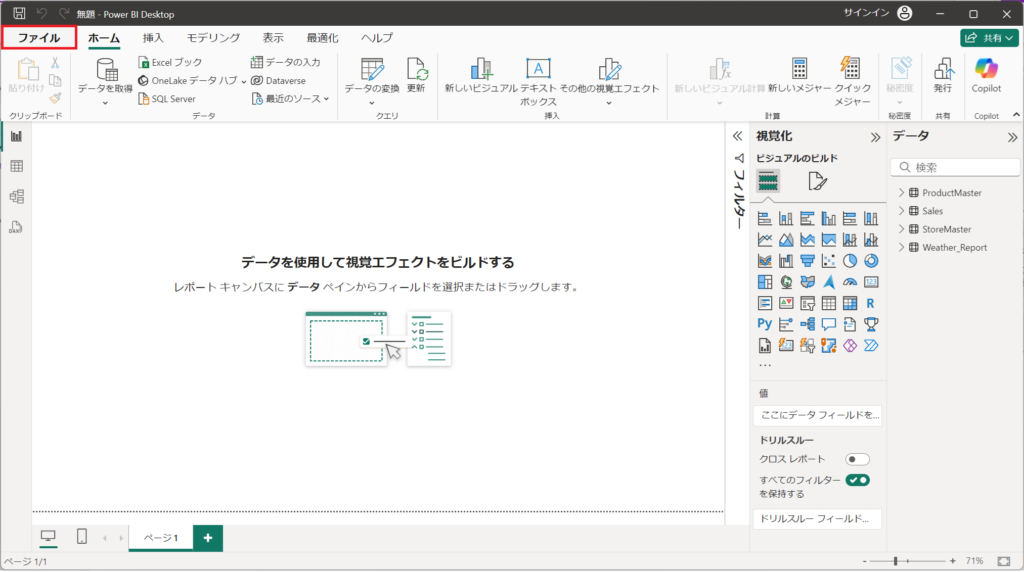1024x572 pixels.
Task: Switch to the 挿入 ribbon tab
Action: 153,38
